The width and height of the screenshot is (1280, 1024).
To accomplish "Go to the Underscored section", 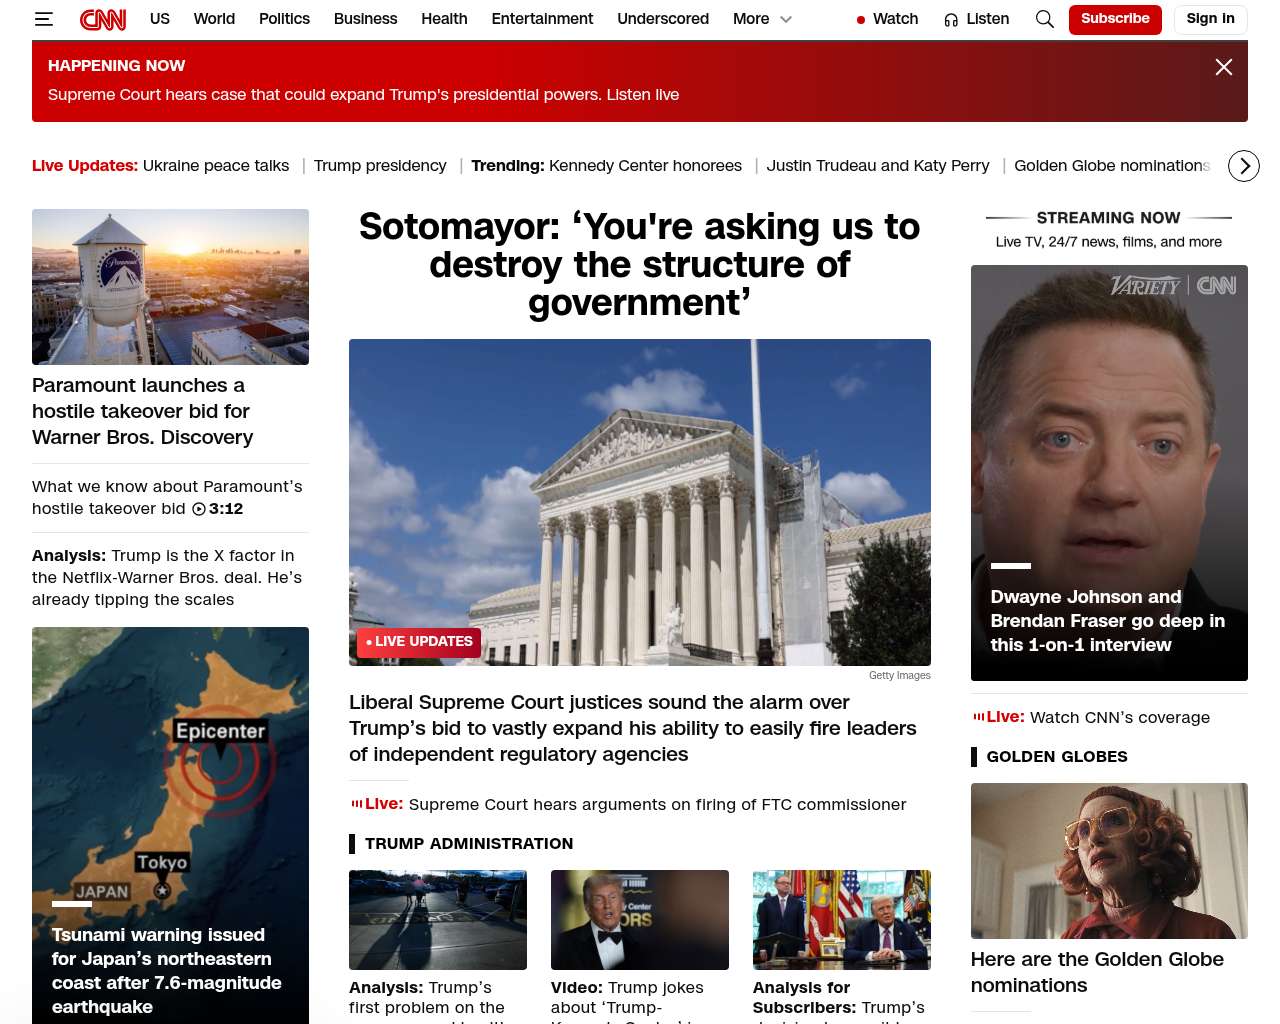I will [x=663, y=19].
